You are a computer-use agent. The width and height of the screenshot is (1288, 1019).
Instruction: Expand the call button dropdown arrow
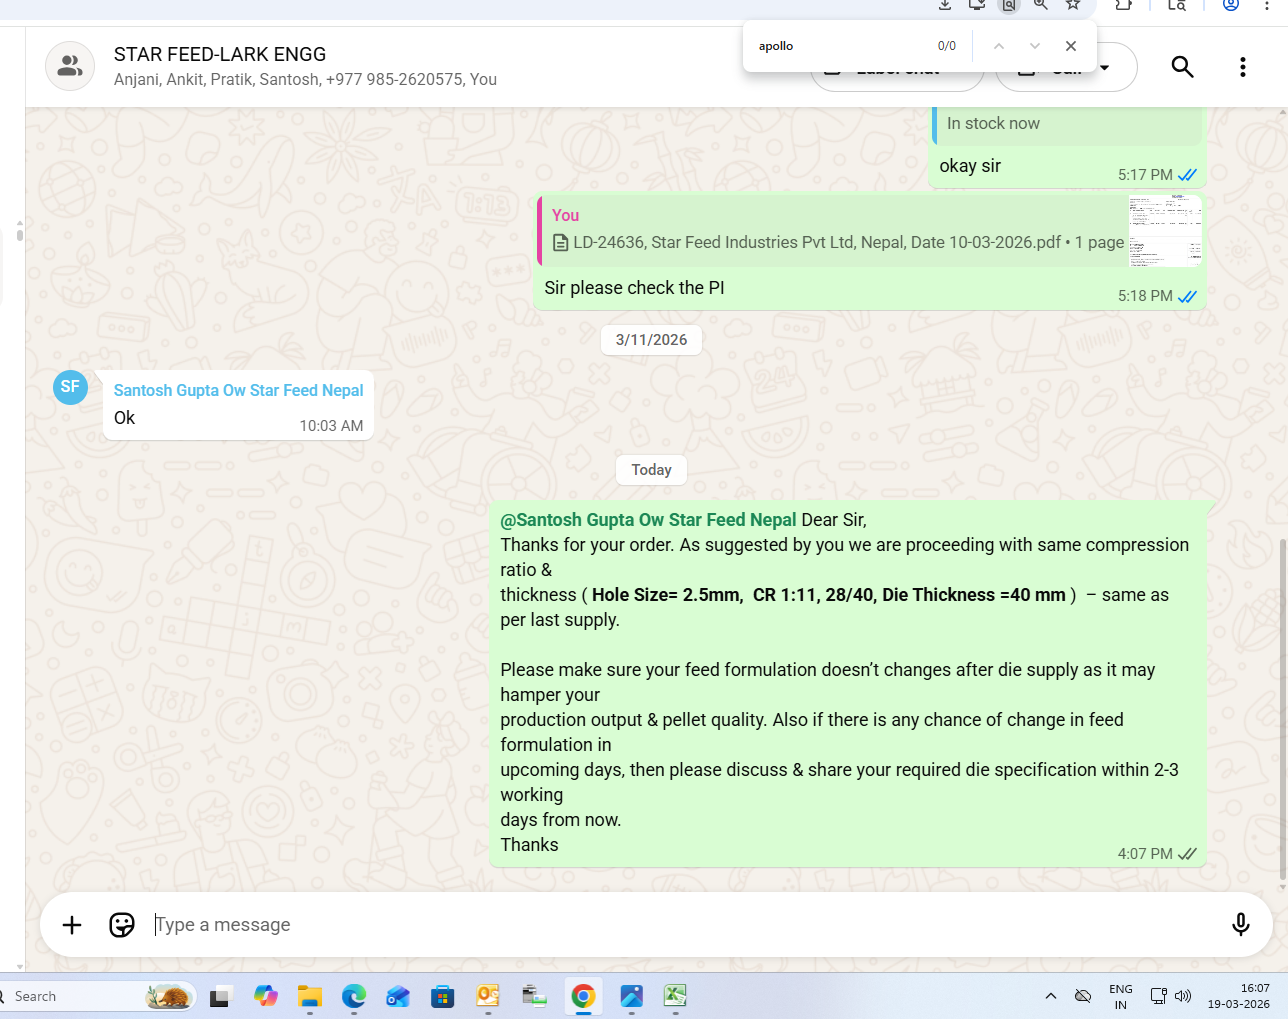(1105, 68)
